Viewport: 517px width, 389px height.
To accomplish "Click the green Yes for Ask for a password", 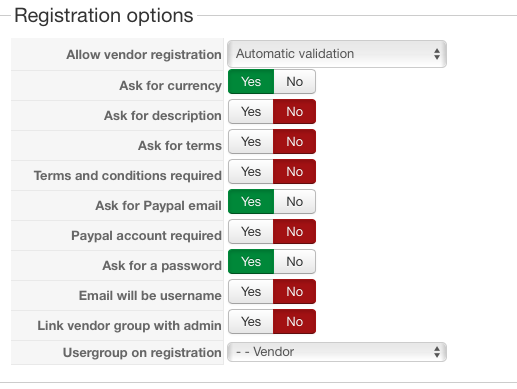I will pyautogui.click(x=251, y=262).
